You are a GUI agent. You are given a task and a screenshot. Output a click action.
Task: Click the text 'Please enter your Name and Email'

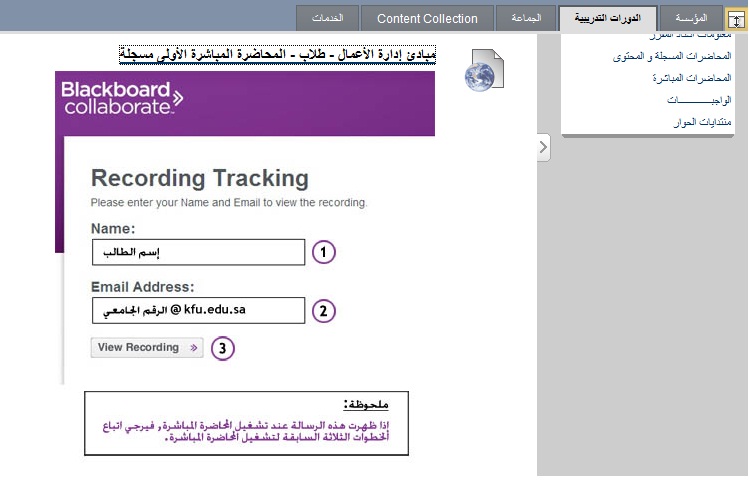(x=175, y=203)
